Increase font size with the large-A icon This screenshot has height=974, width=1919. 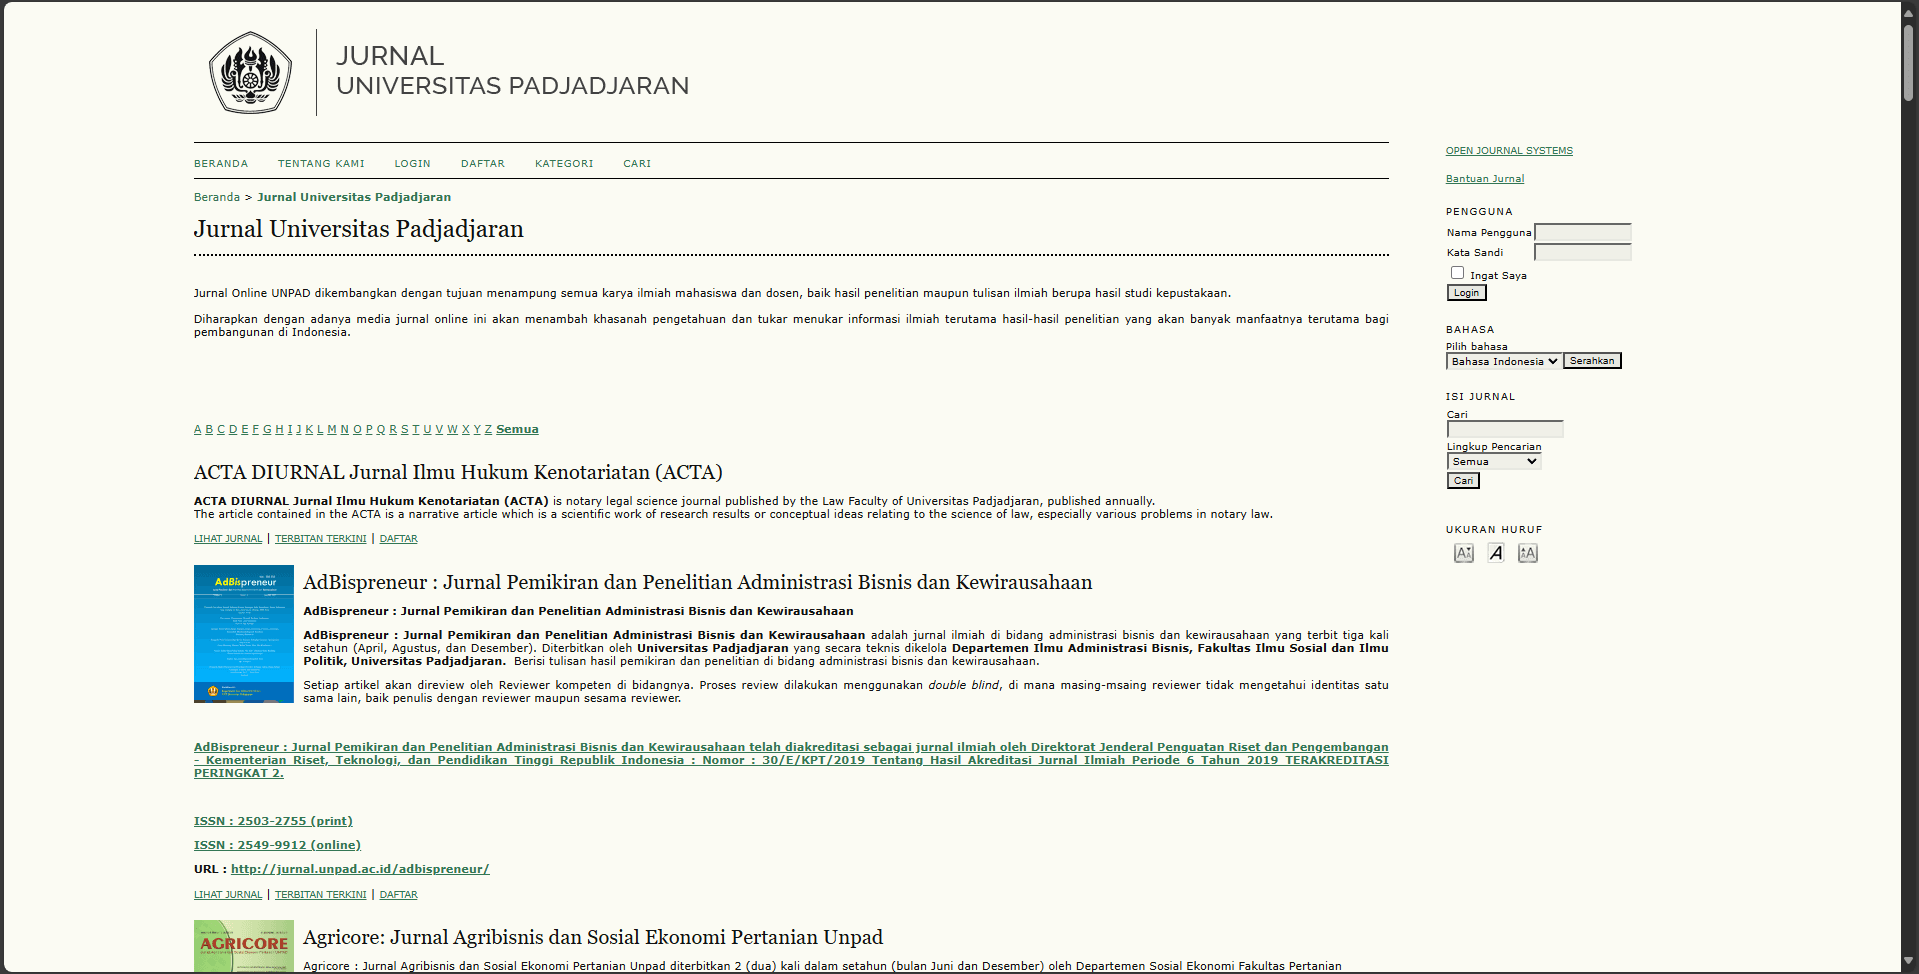coord(1528,553)
